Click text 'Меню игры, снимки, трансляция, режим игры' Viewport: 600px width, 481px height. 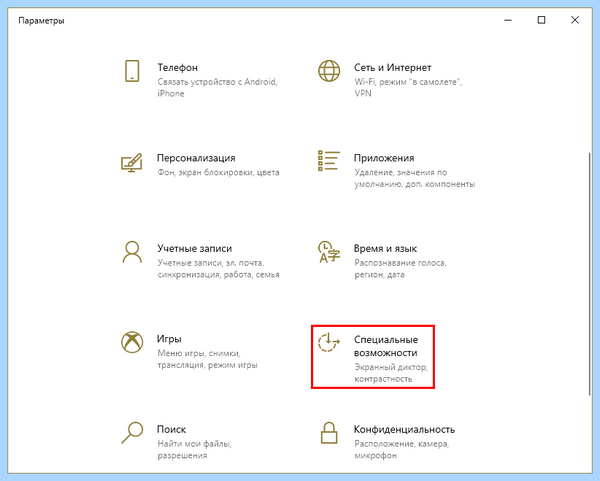[207, 359]
